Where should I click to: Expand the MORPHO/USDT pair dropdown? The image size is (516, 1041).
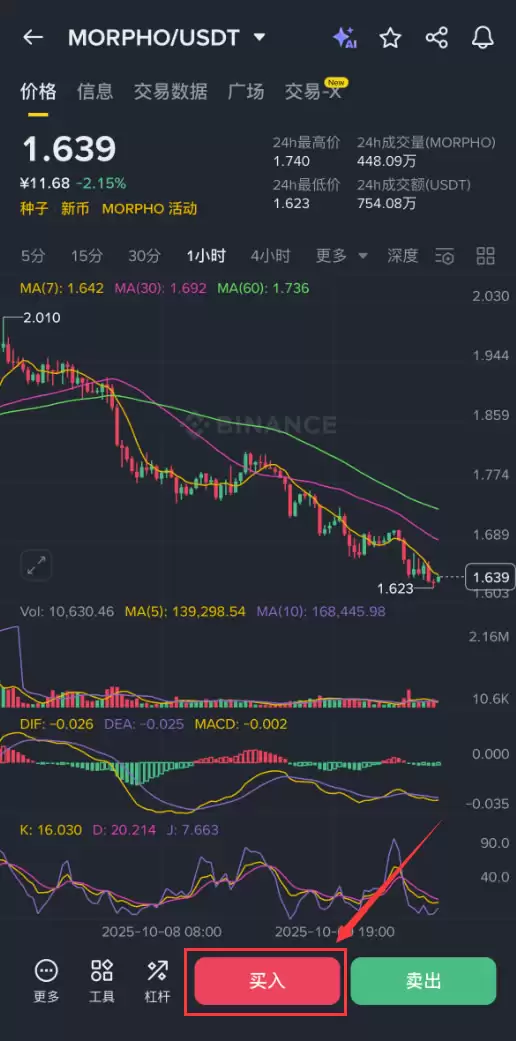pos(260,38)
